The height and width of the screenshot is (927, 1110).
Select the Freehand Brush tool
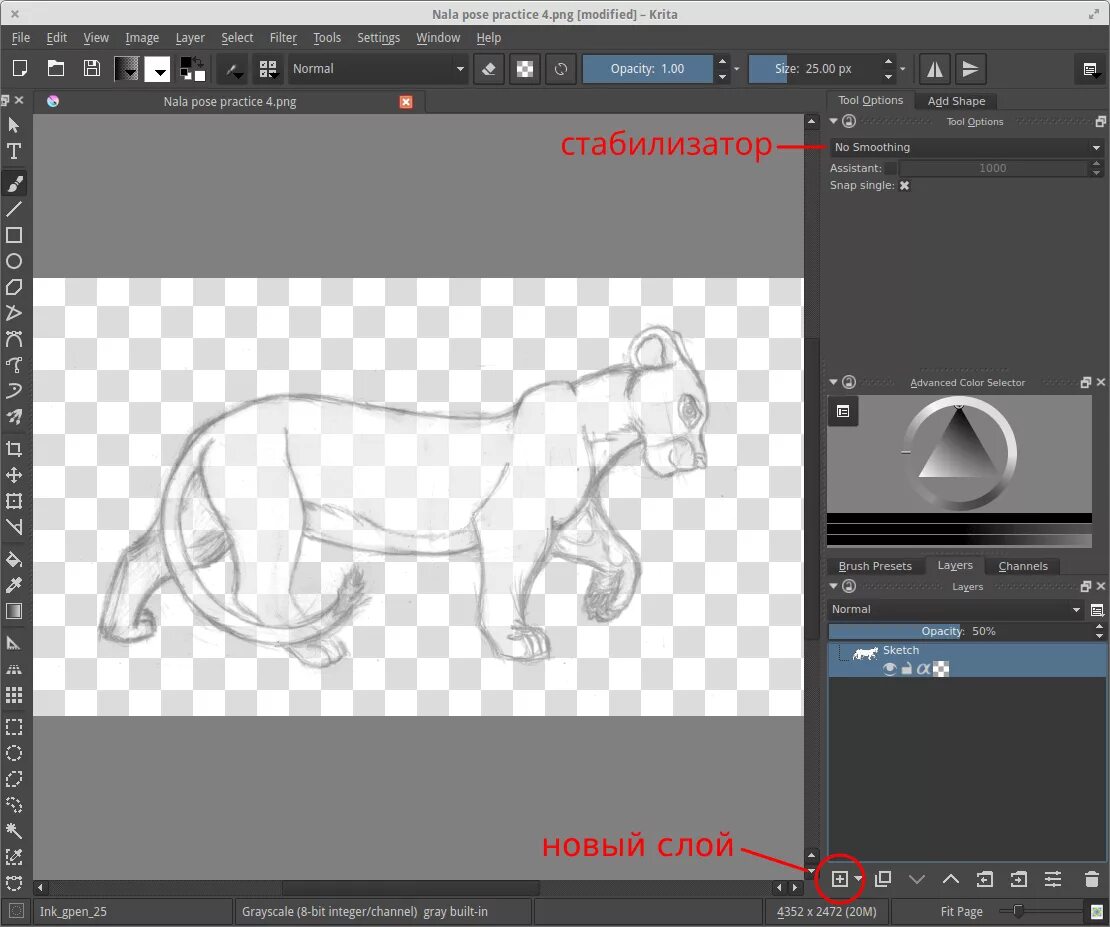14,183
